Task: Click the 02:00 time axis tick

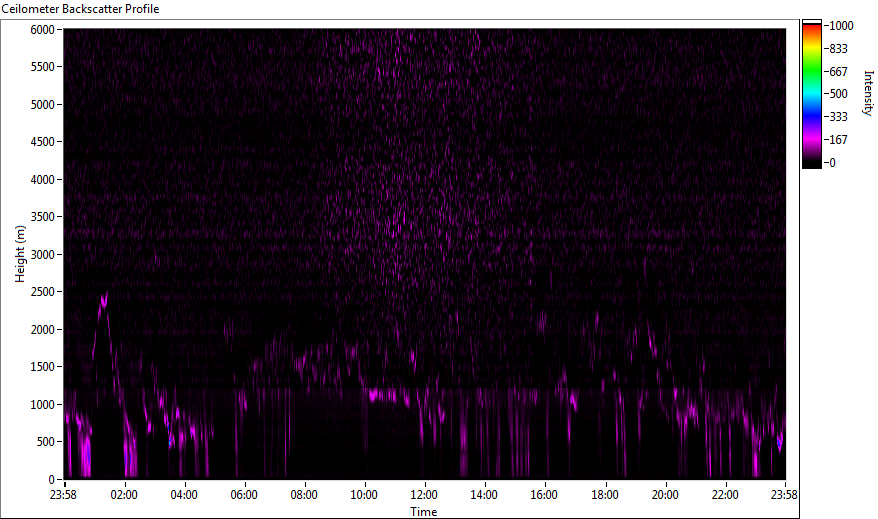Action: click(x=124, y=495)
